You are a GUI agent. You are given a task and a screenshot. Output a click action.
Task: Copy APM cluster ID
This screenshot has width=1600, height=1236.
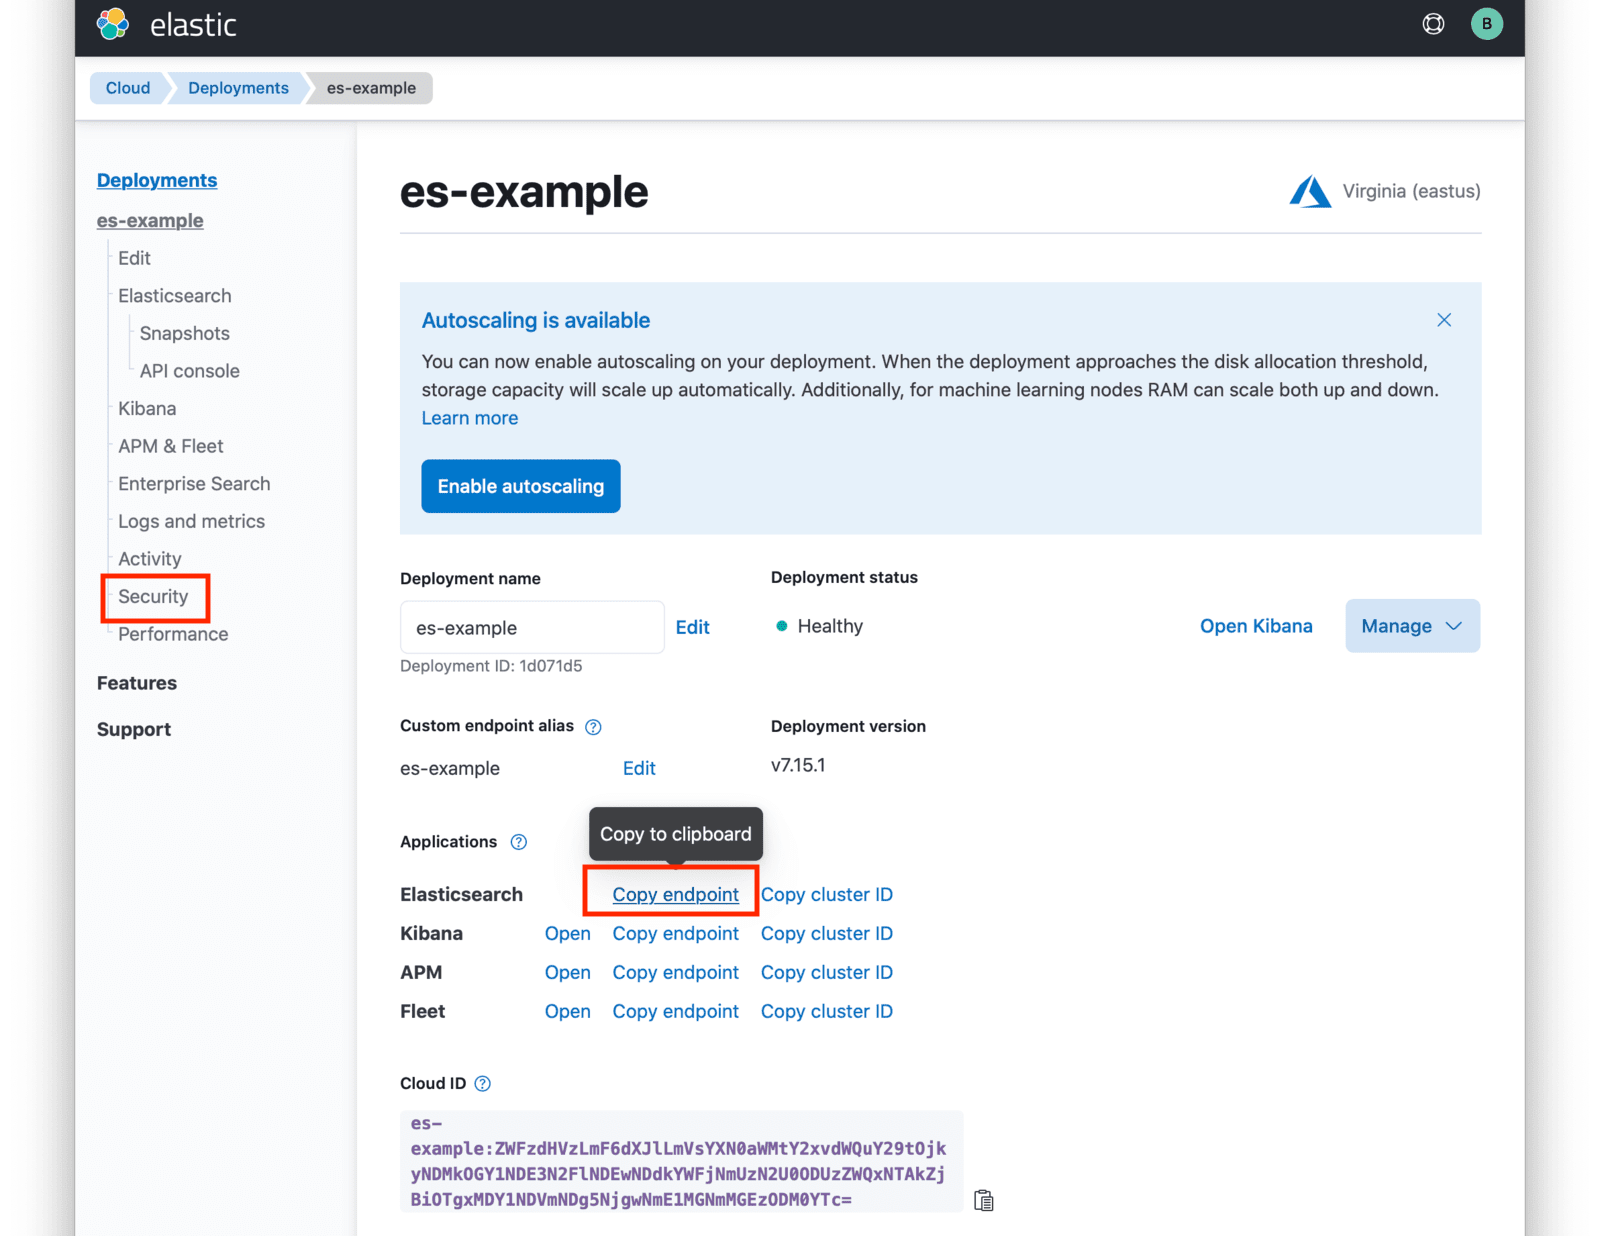827,973
